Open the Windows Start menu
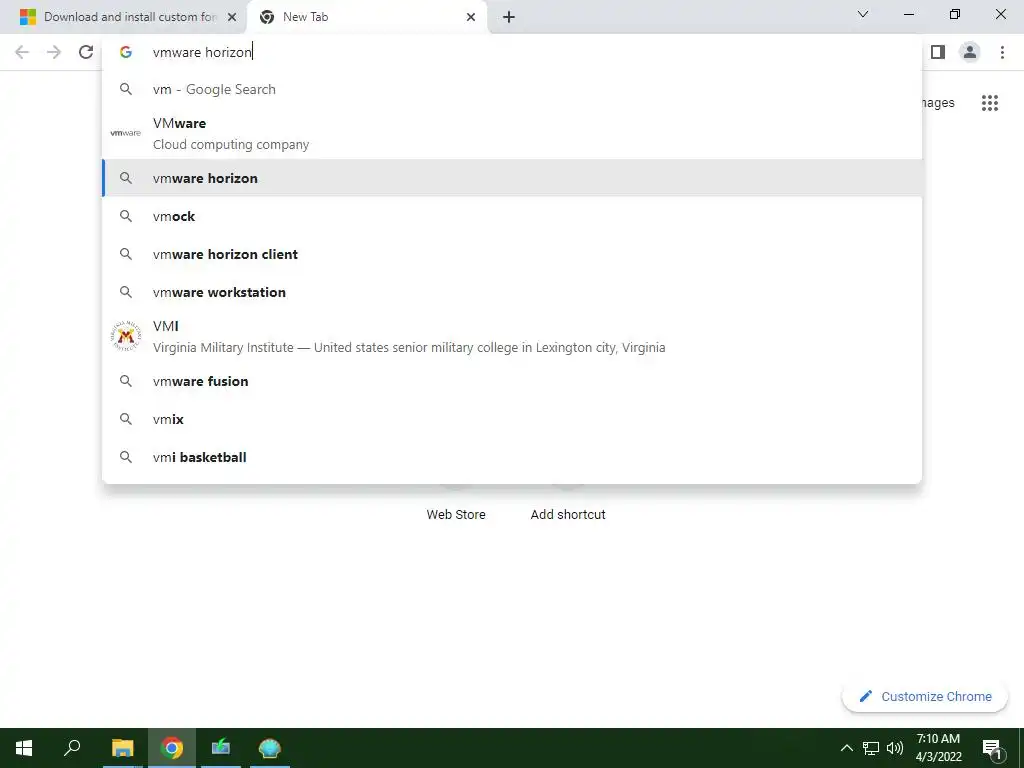This screenshot has width=1024, height=768. (24, 748)
